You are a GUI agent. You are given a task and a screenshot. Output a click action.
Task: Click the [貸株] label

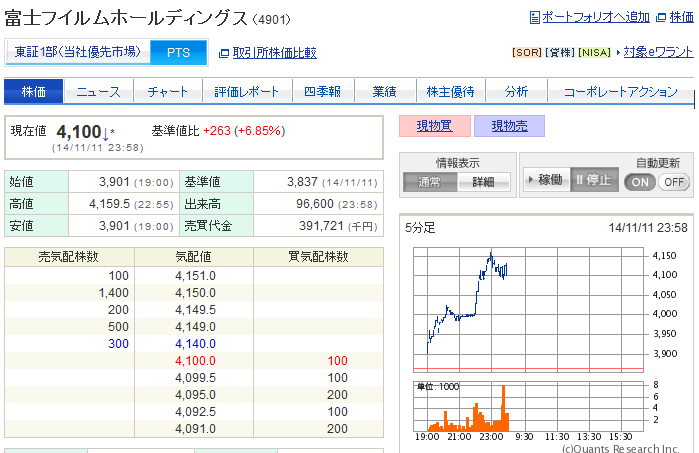[x=560, y=53]
